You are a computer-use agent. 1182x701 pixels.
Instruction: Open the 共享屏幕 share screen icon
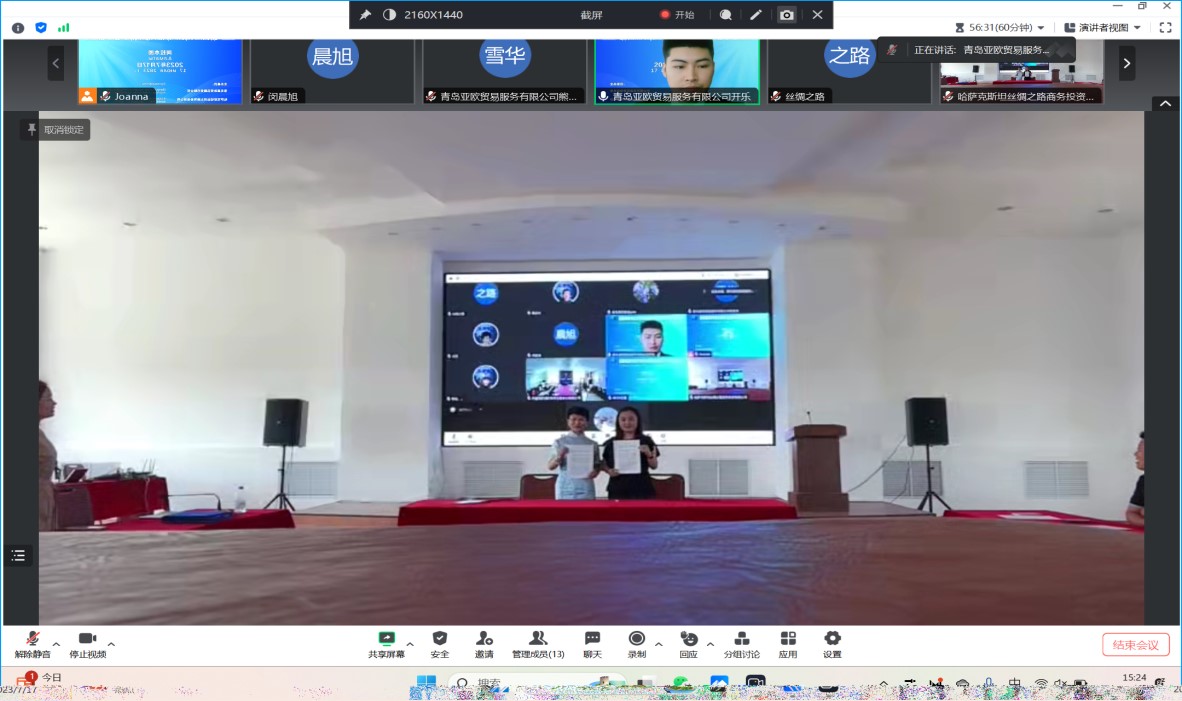click(386, 640)
